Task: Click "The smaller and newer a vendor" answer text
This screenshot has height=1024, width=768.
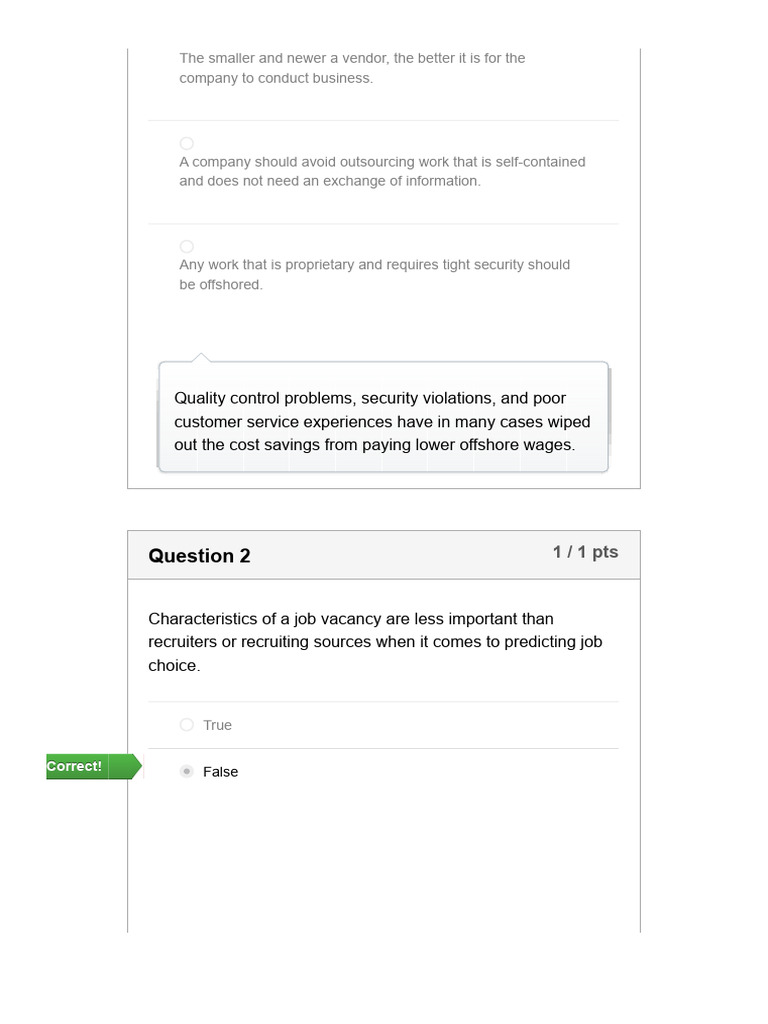Action: pos(352,58)
